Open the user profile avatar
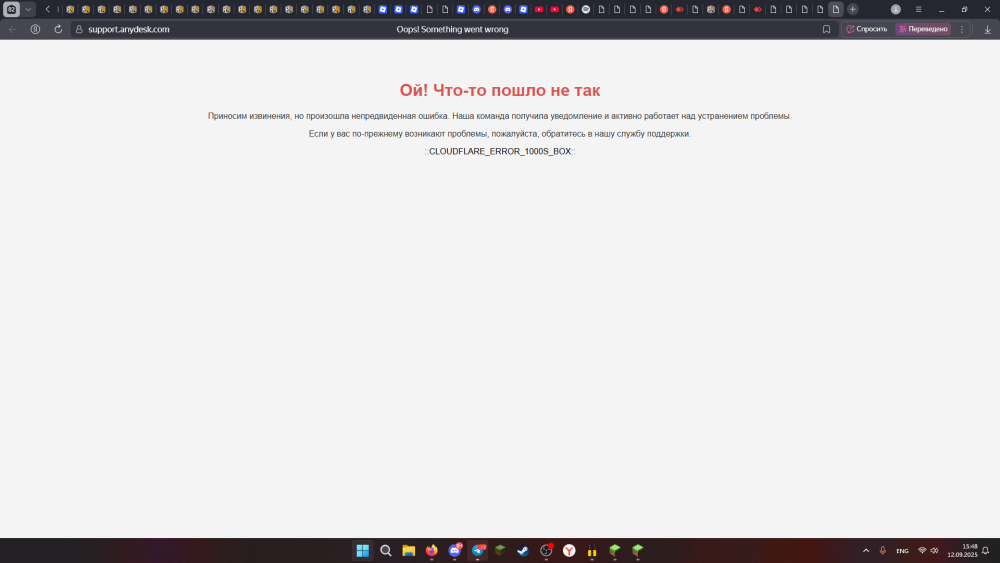Screen dimensions: 1000x563 [895, 10]
